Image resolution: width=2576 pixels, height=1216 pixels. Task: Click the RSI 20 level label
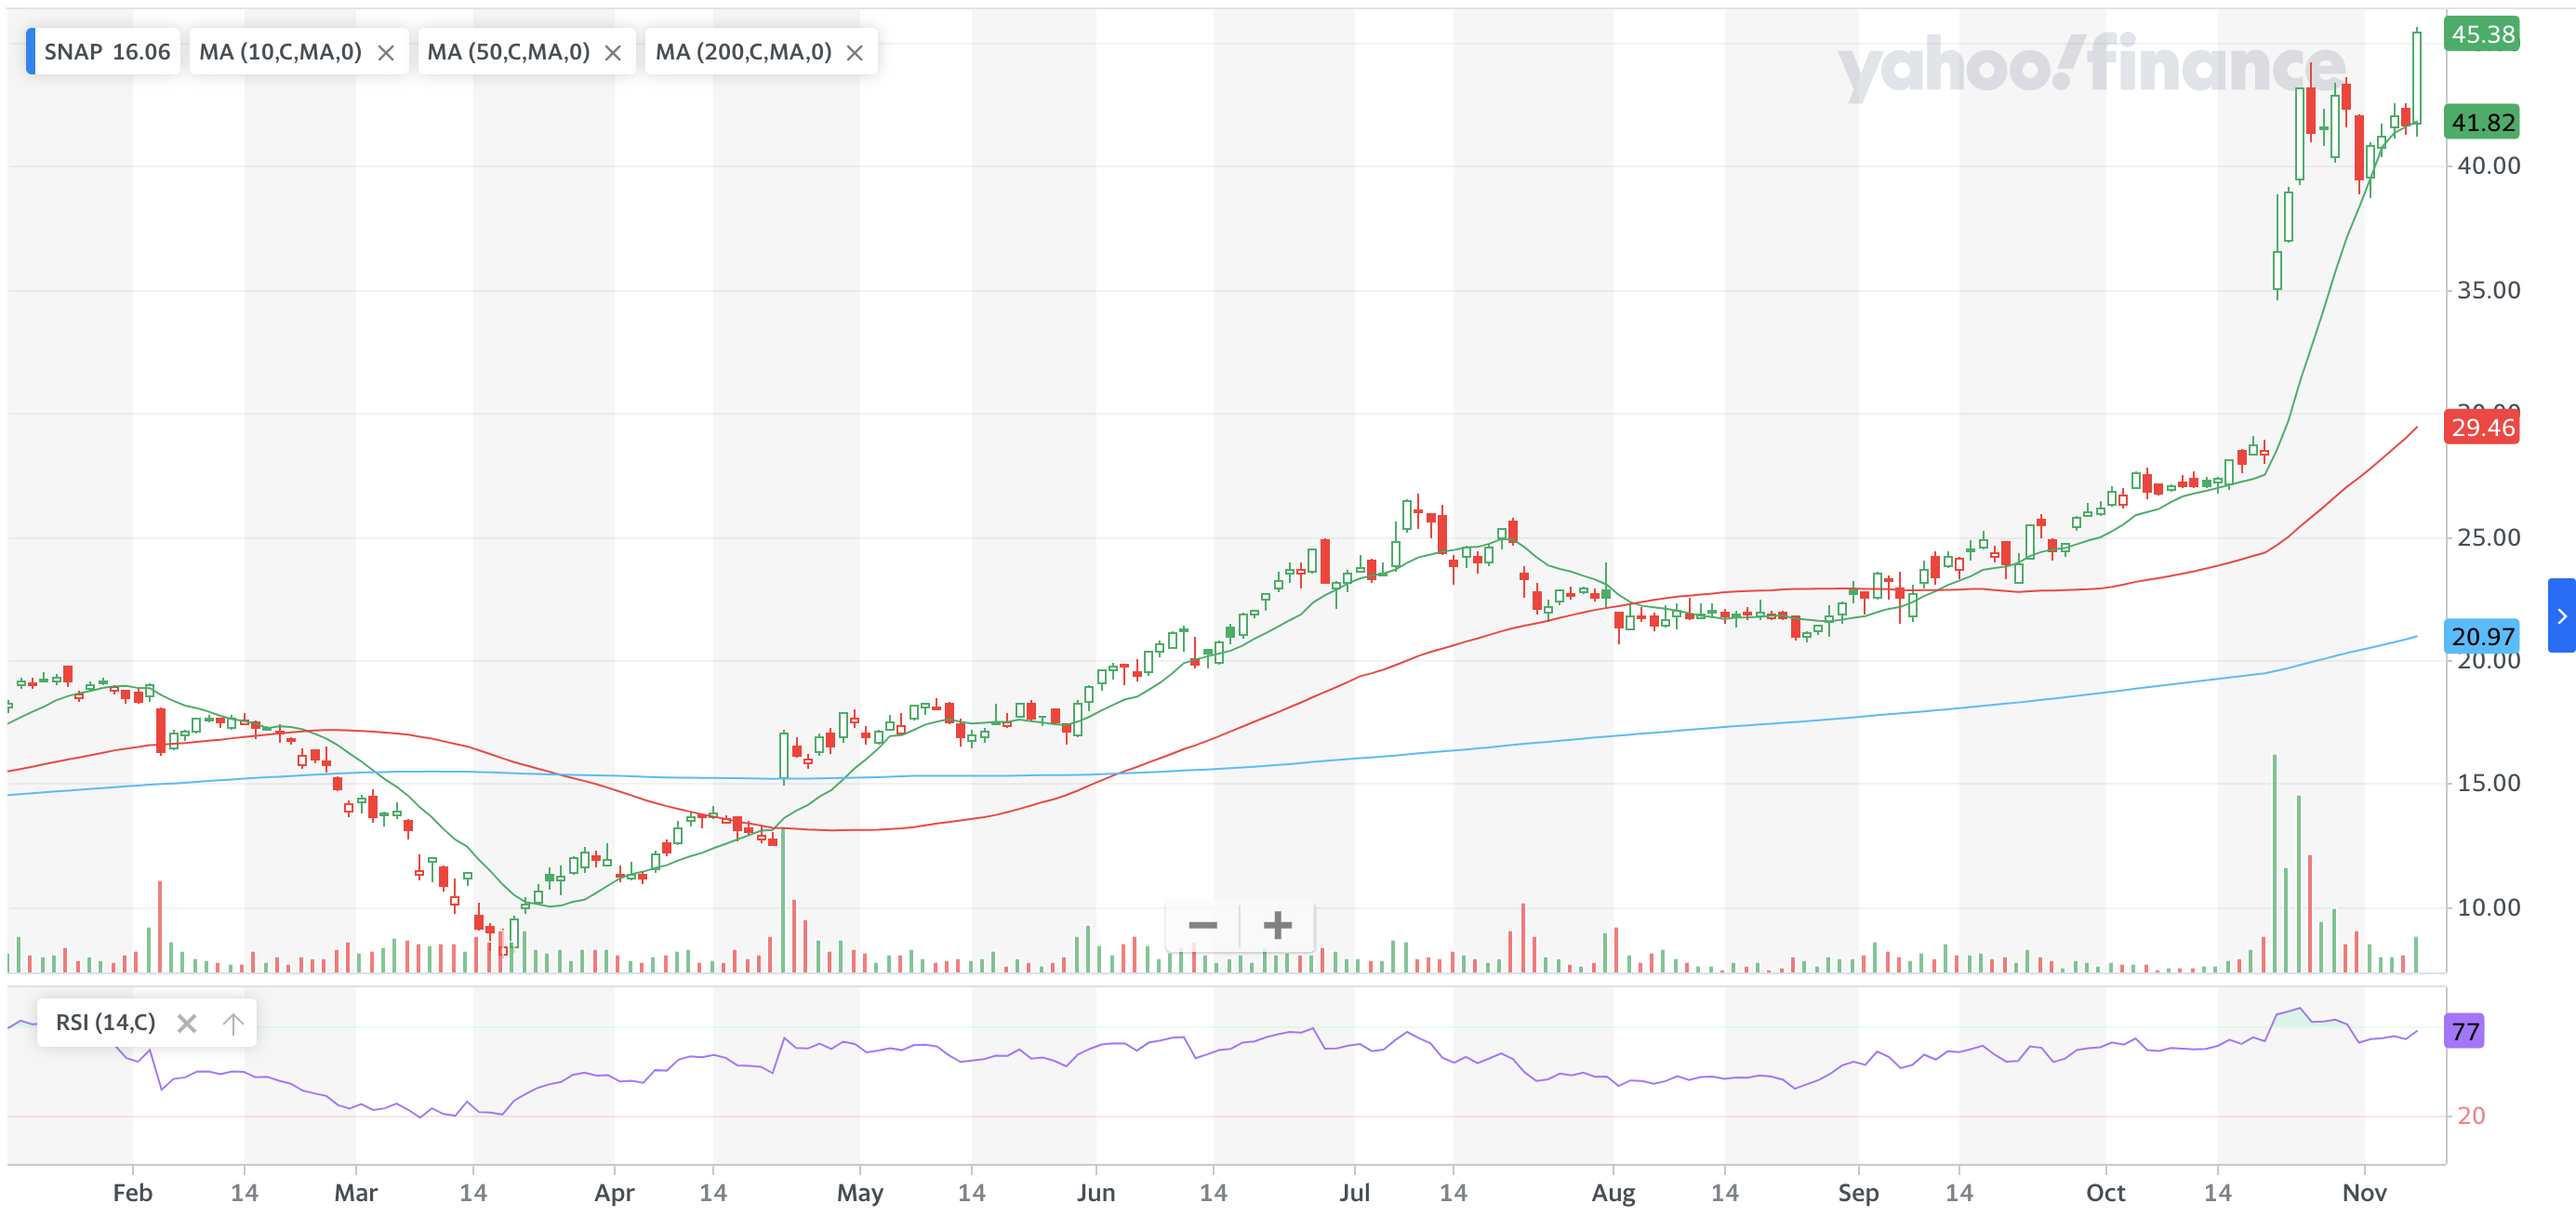(2470, 1116)
